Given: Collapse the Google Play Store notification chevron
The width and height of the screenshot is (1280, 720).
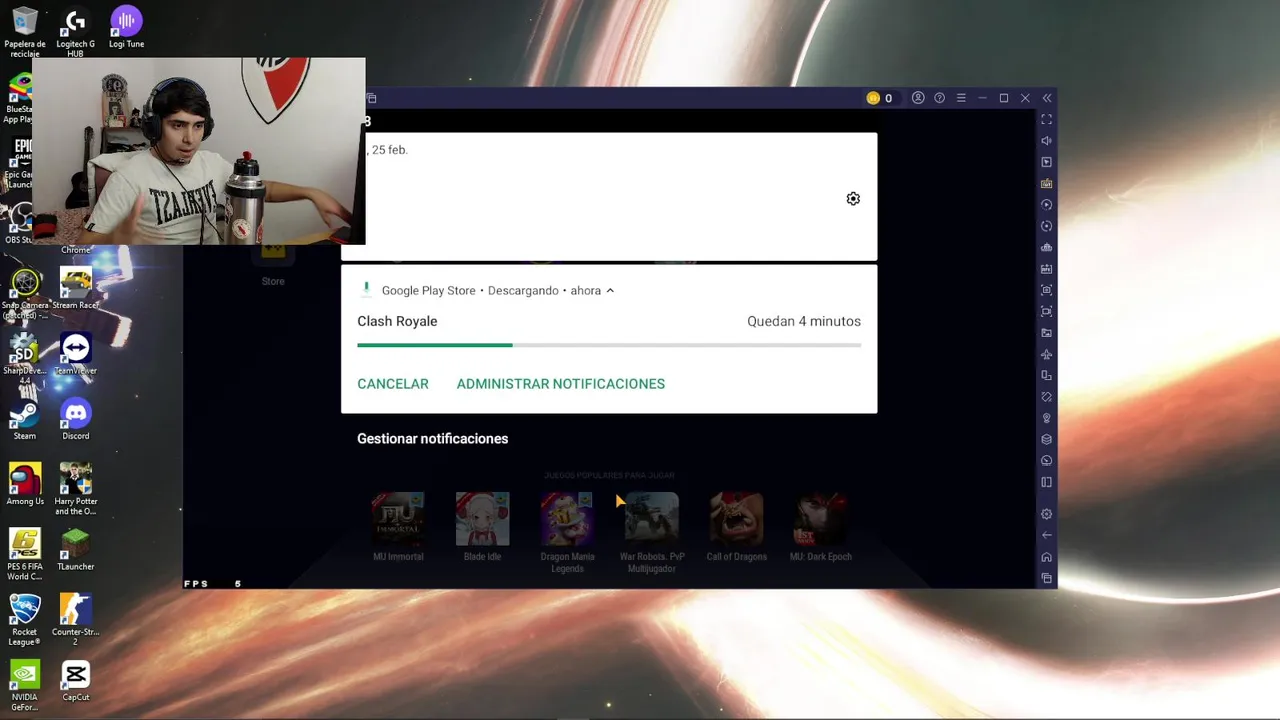Looking at the screenshot, I should pyautogui.click(x=610, y=291).
